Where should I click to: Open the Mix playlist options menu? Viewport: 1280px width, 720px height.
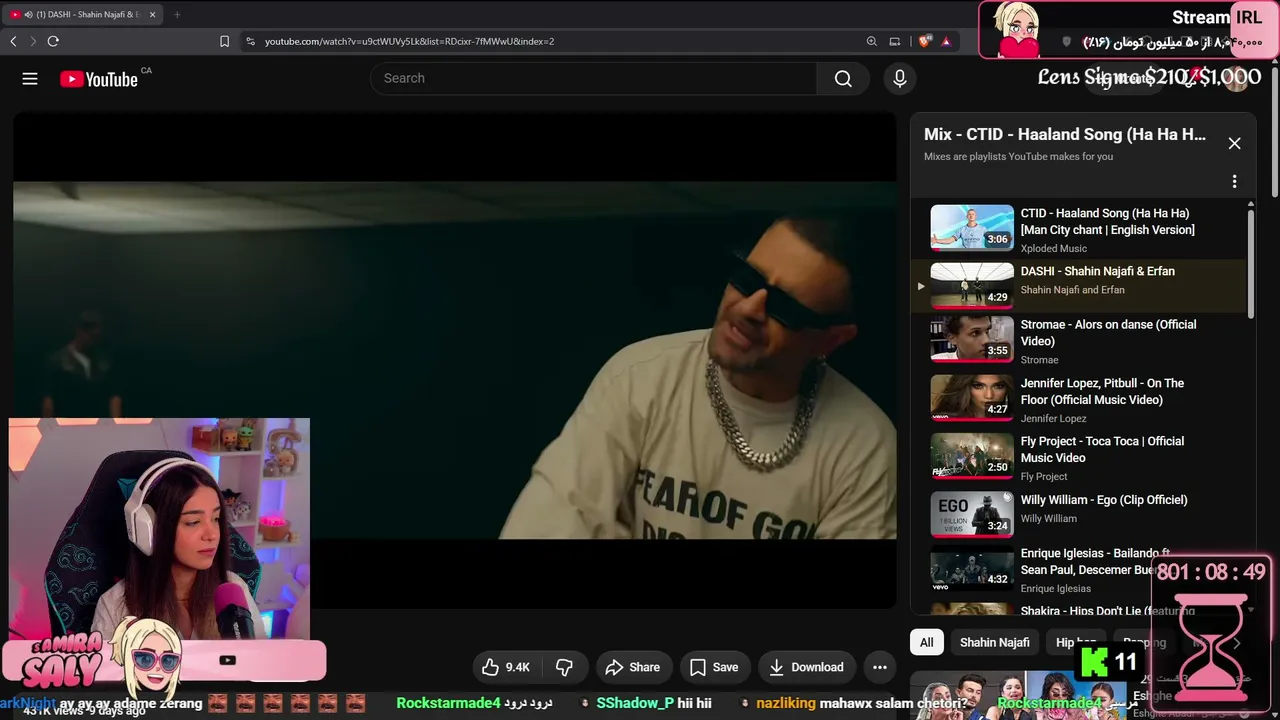(x=1234, y=181)
